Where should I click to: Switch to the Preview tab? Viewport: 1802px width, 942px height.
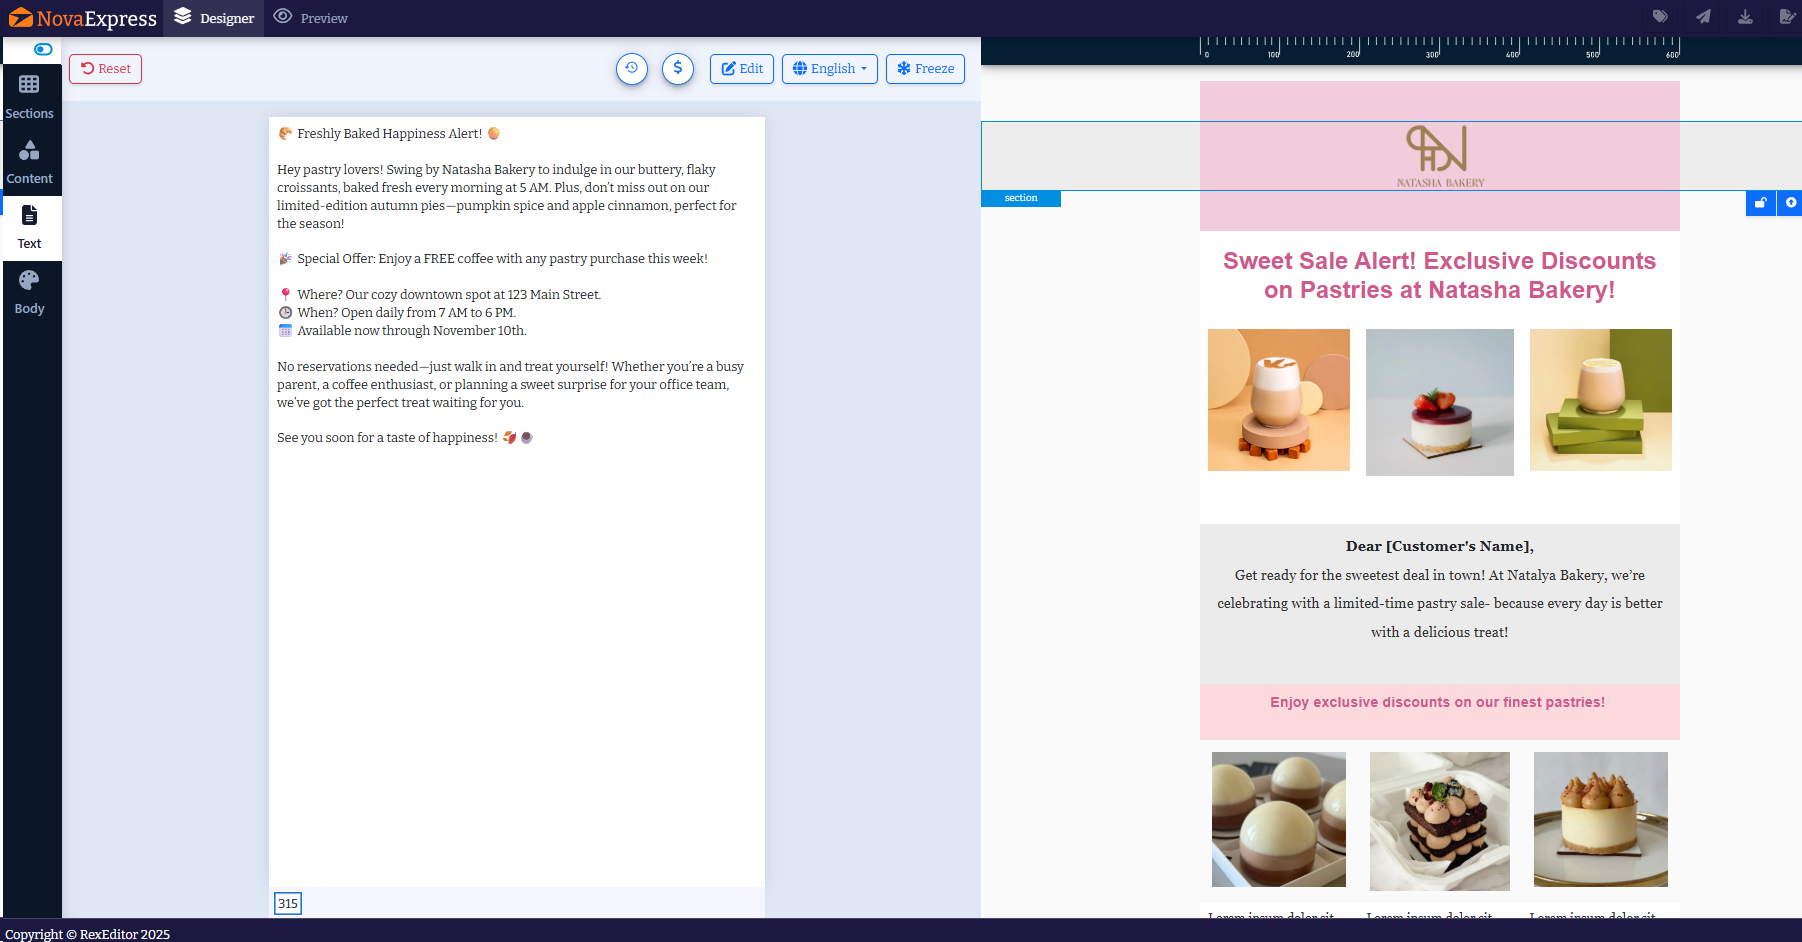(311, 18)
